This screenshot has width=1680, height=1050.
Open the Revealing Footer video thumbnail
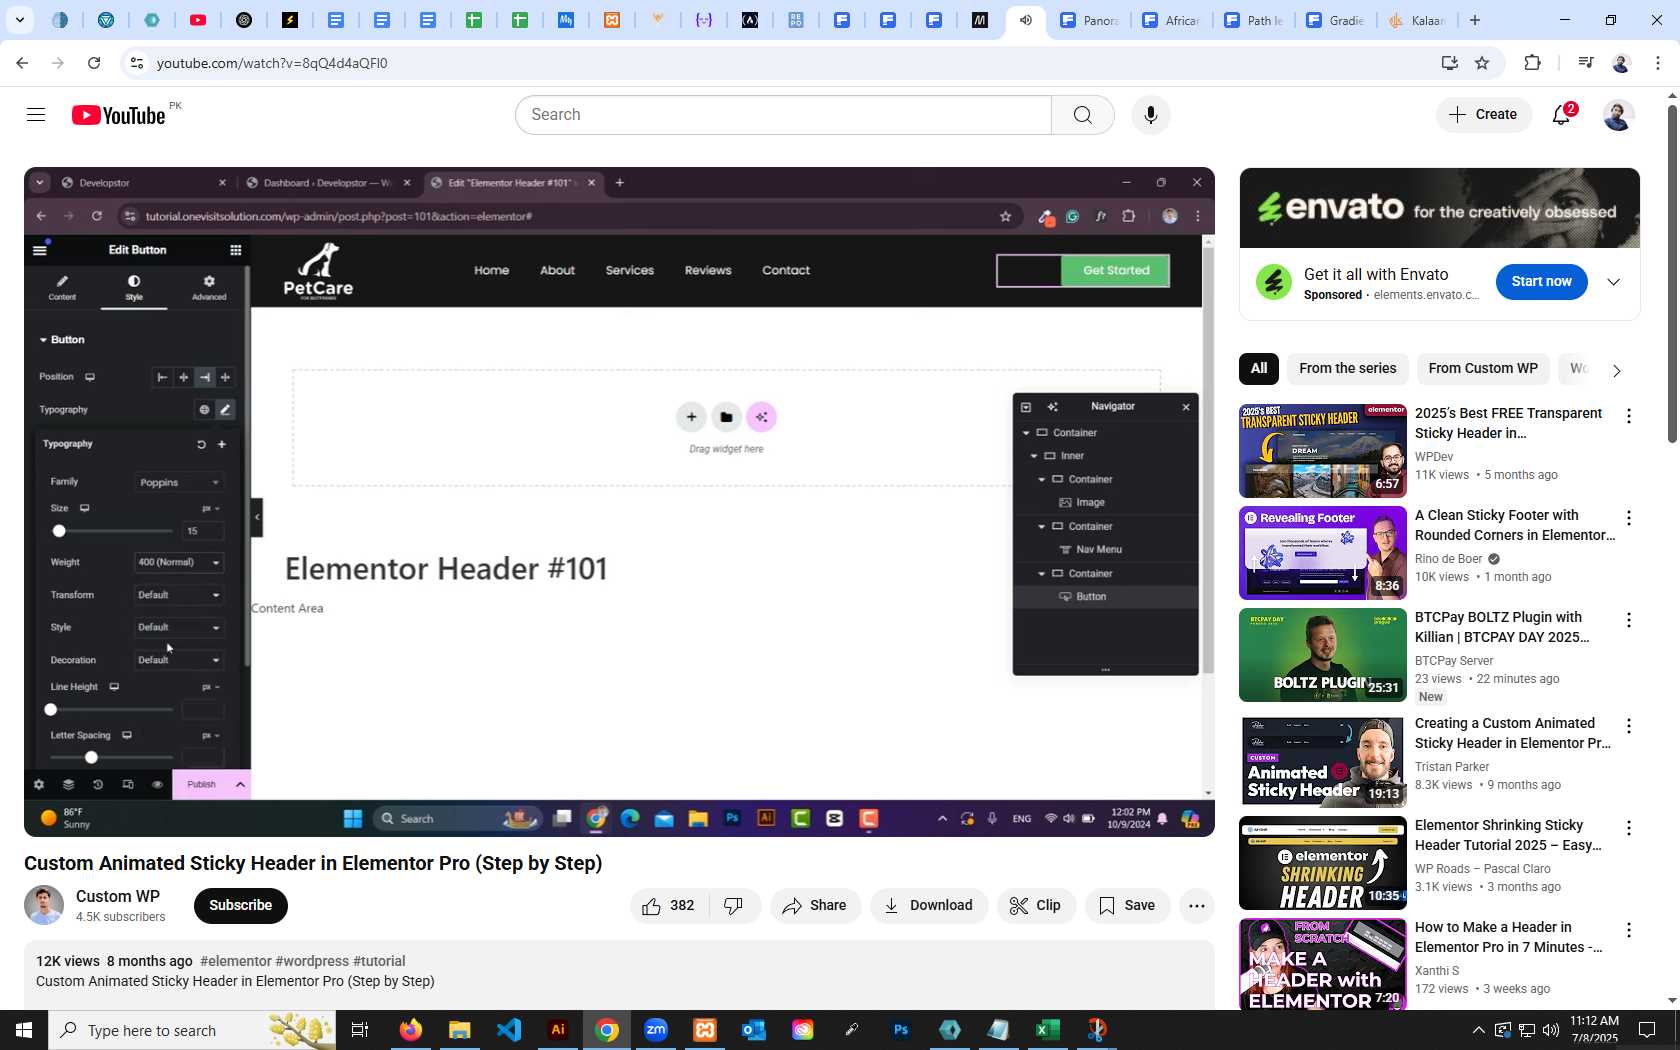(1323, 553)
